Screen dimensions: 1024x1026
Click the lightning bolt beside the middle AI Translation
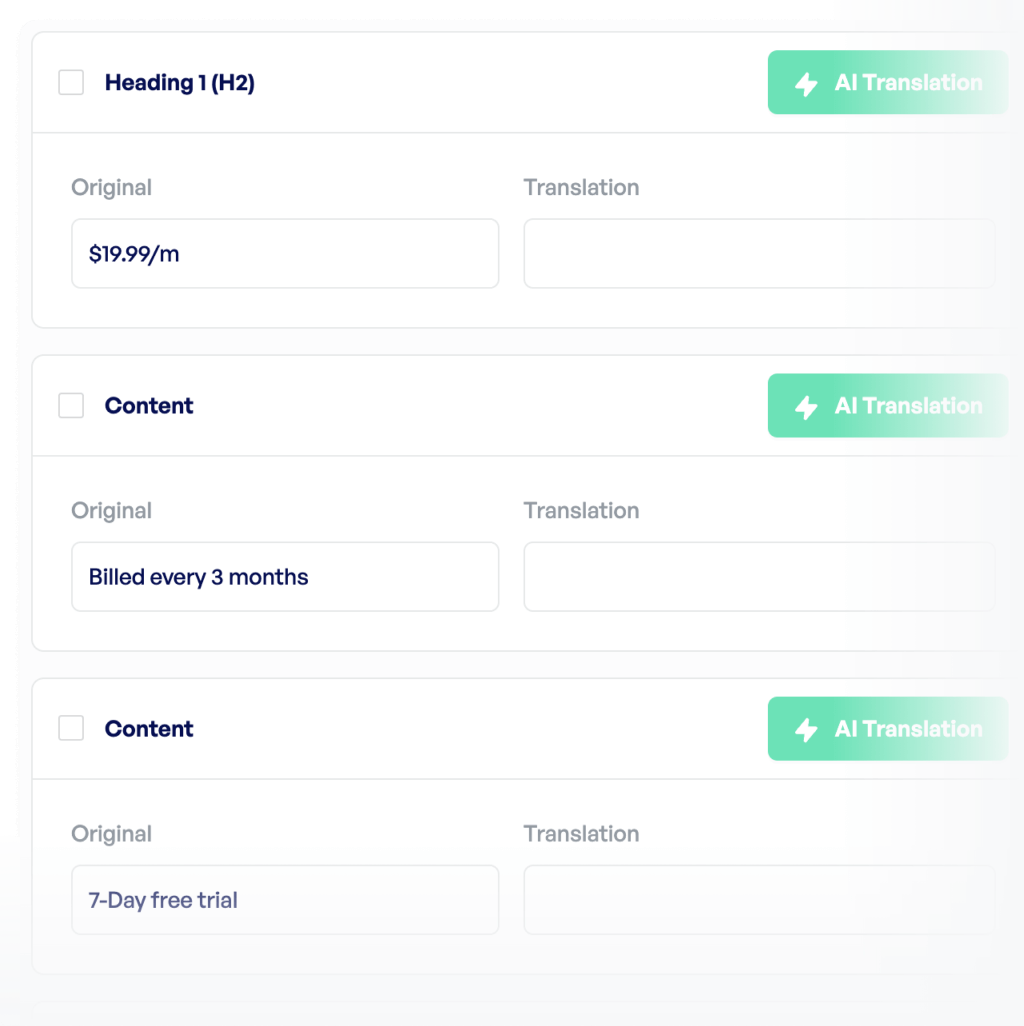(x=806, y=406)
